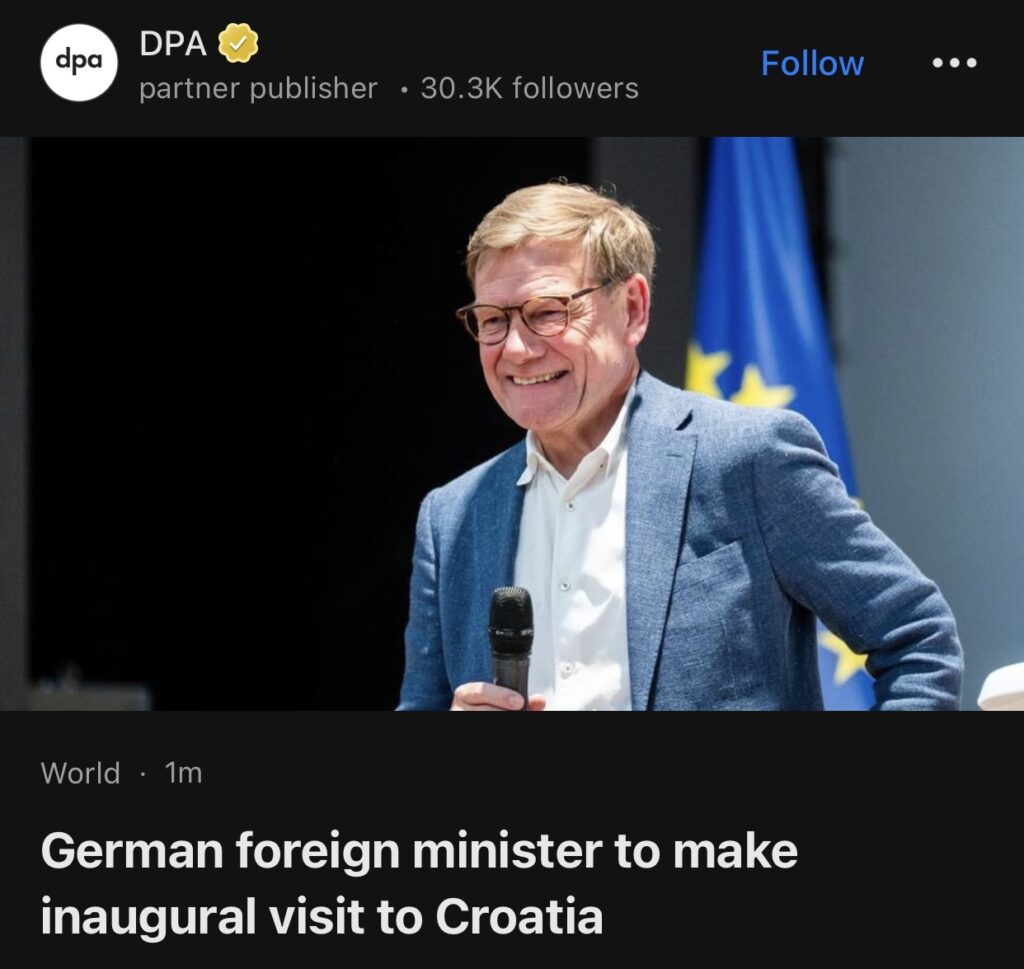The image size is (1024, 969).
Task: Click the 'partner publisher' label
Action: (x=258, y=89)
